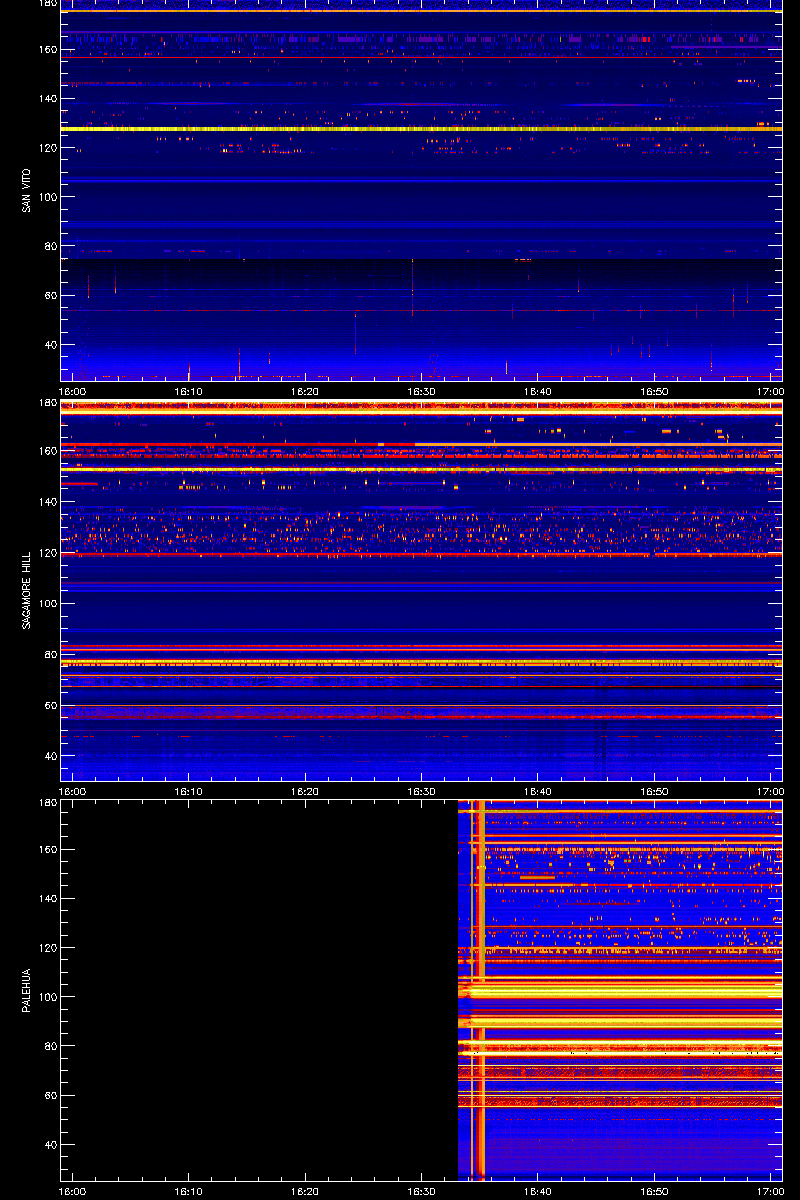The width and height of the screenshot is (800, 1200).
Task: Click the 160 frequency label on Palehua
Action: [47, 850]
